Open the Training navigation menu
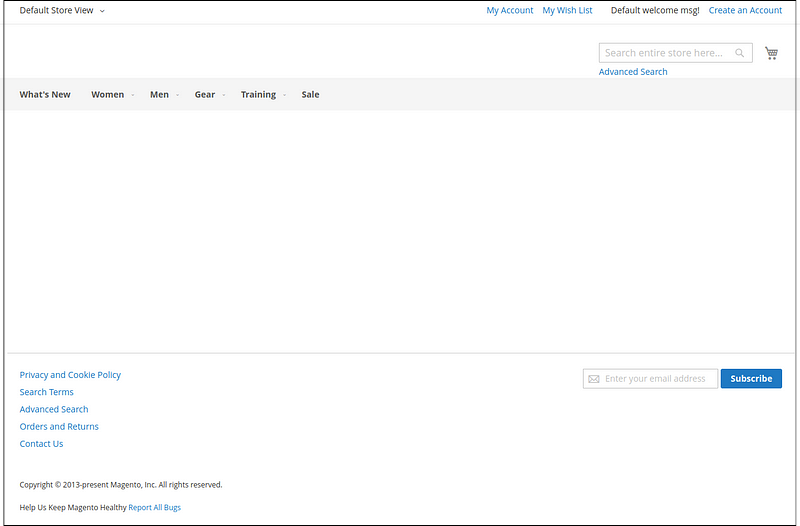 (260, 95)
